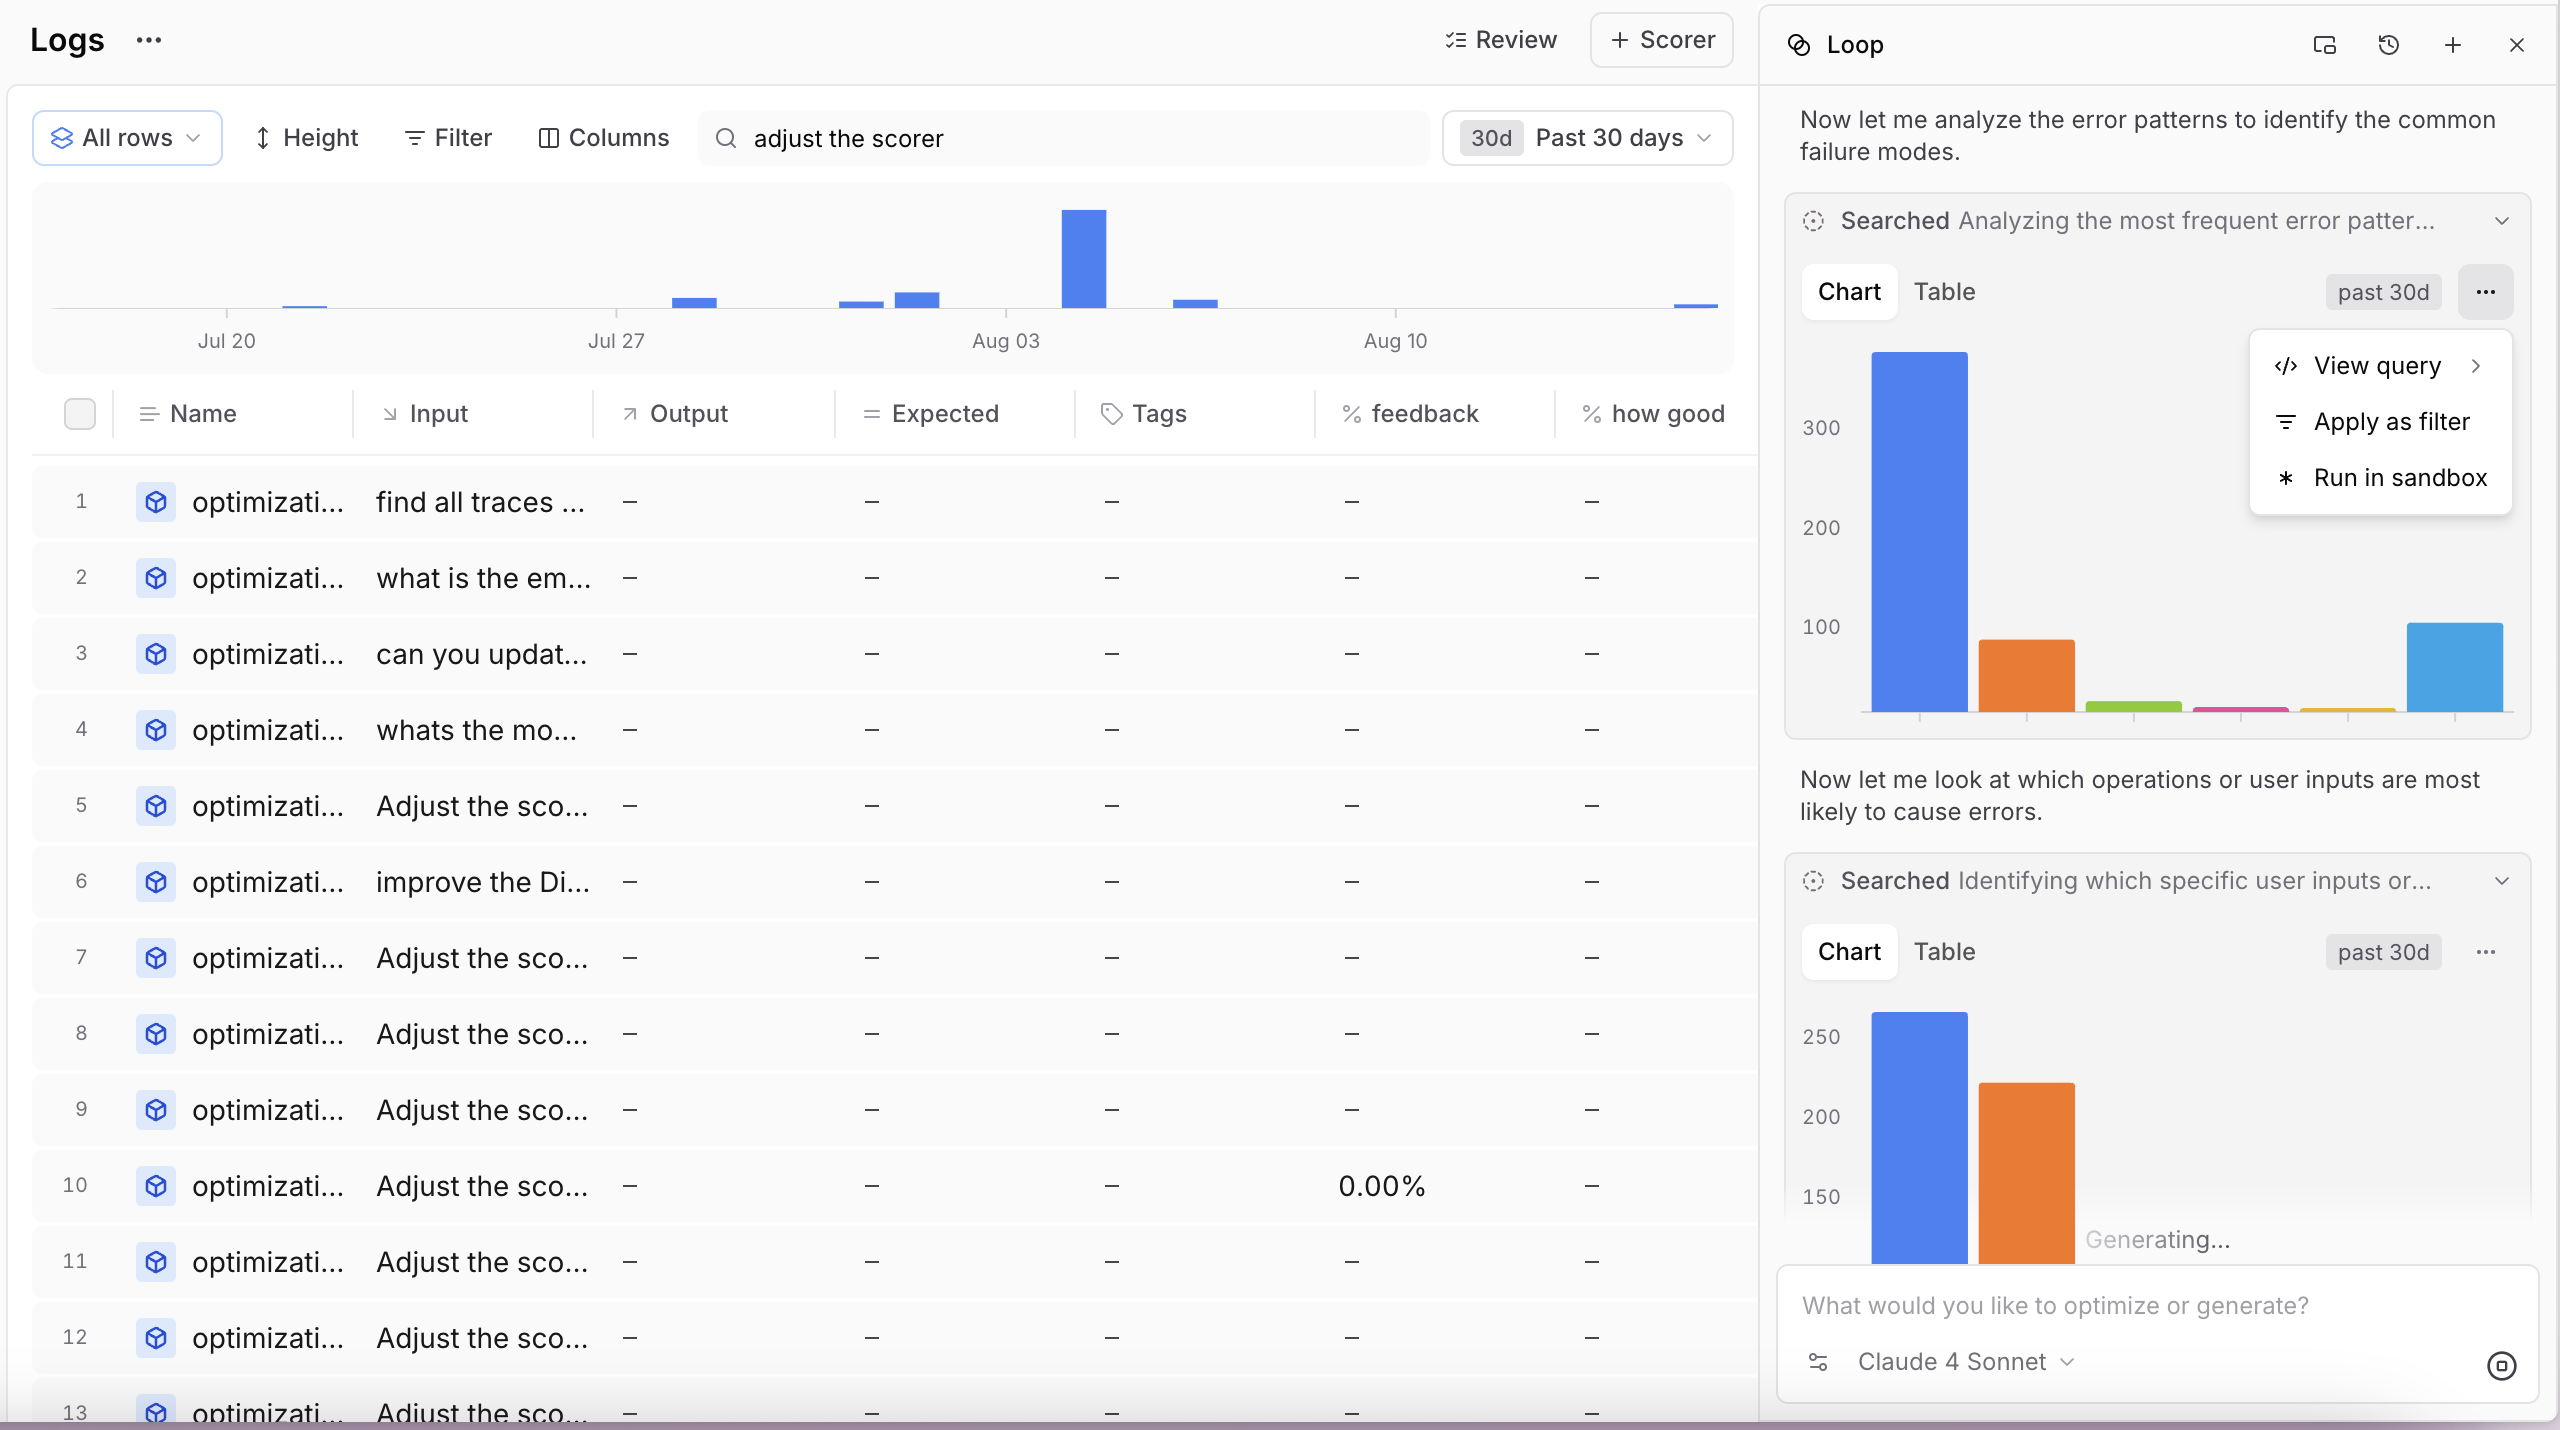
Task: Open the options menu on the error patterns chart
Action: coord(2485,291)
